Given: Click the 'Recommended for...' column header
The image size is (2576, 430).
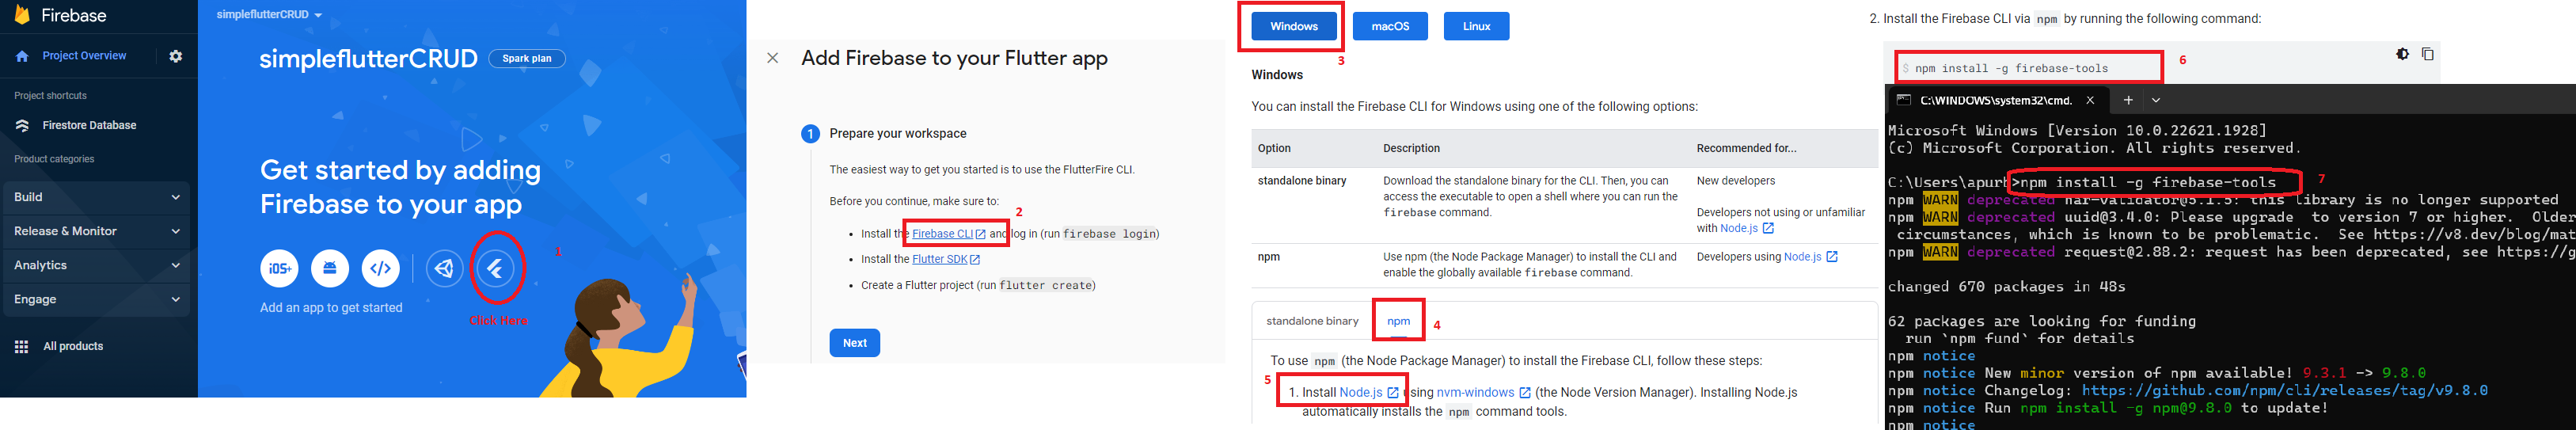Looking at the screenshot, I should point(1746,148).
